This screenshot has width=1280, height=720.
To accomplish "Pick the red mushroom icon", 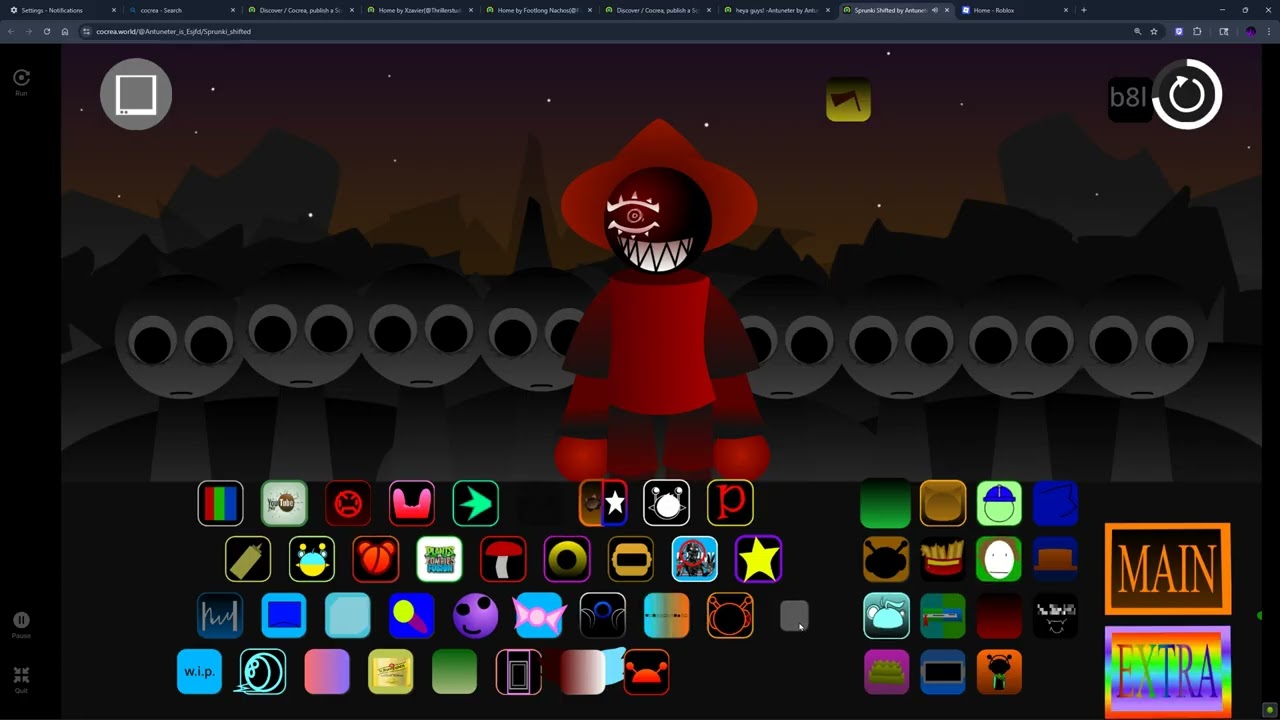I will click(x=503, y=559).
